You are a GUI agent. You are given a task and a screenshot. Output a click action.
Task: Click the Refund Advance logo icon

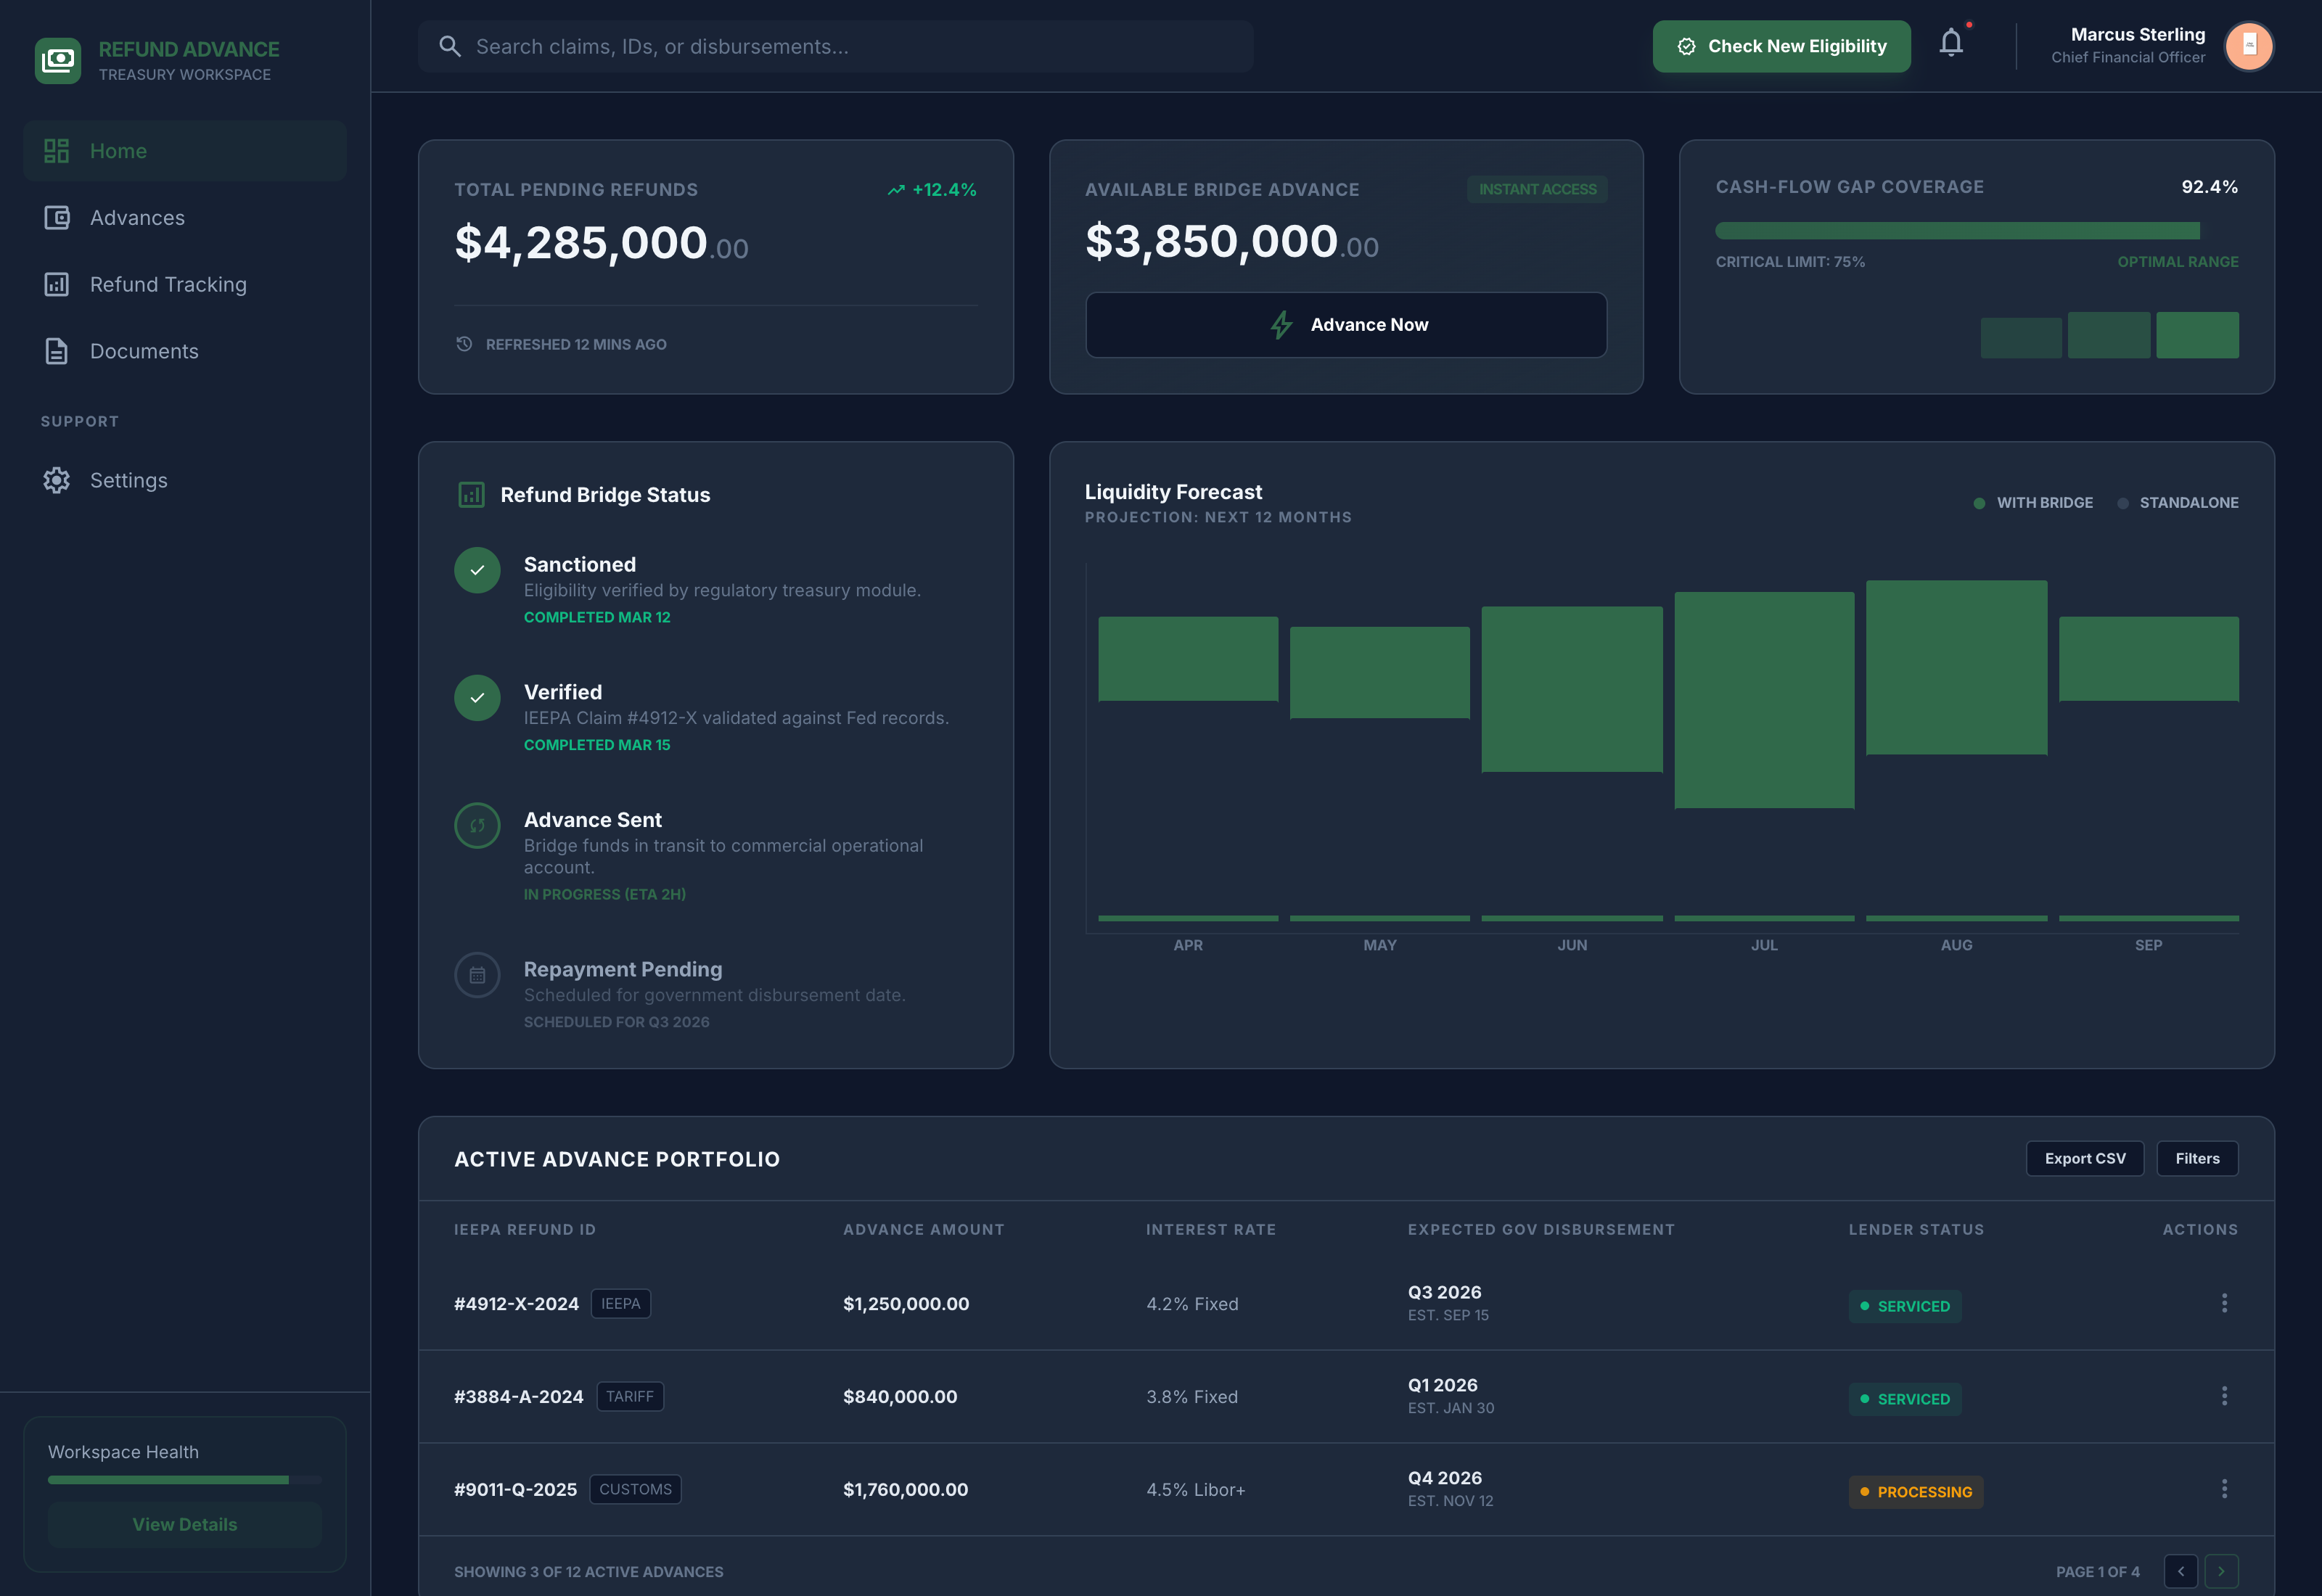point(58,60)
